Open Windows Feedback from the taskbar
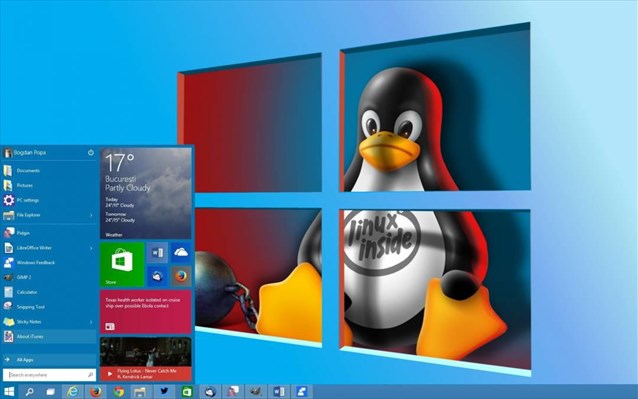 [302, 392]
